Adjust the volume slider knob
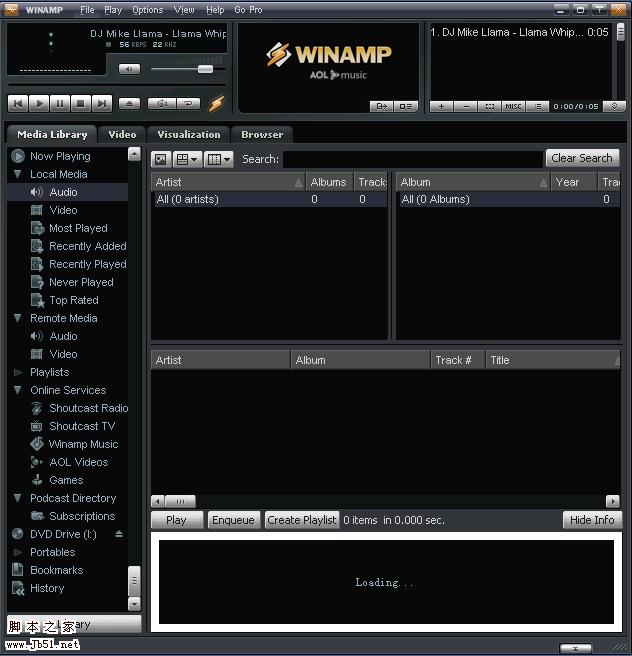The height and width of the screenshot is (656, 632). (205, 69)
